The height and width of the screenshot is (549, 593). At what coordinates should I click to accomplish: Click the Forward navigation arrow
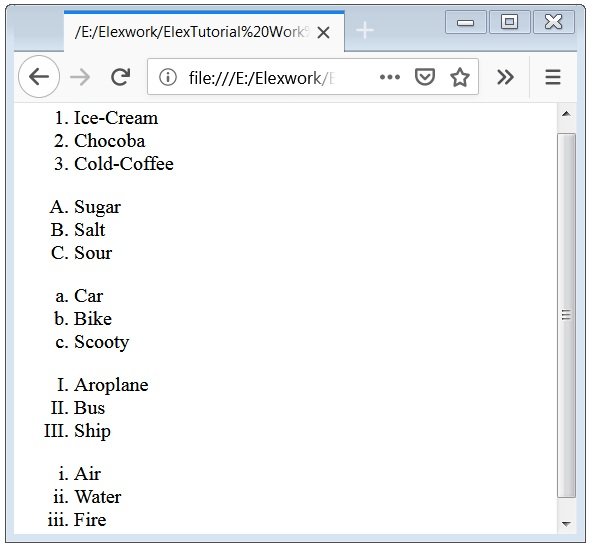coord(80,77)
